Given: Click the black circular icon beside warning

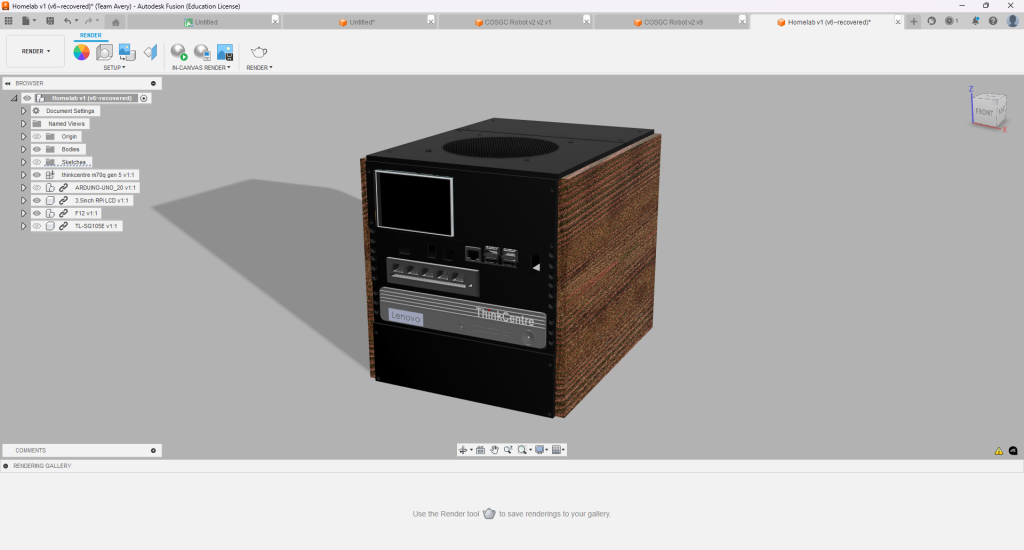Looking at the screenshot, I should [1013, 451].
